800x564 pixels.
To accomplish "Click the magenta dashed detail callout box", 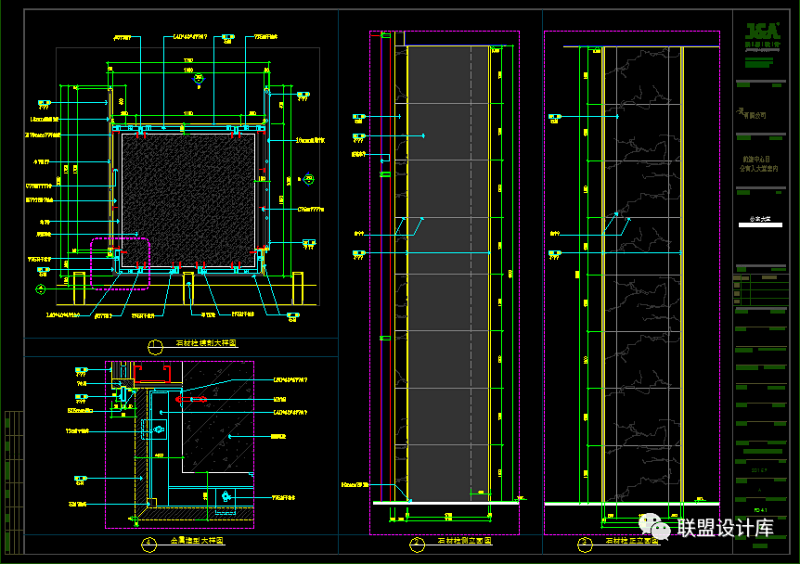I will tap(119, 262).
